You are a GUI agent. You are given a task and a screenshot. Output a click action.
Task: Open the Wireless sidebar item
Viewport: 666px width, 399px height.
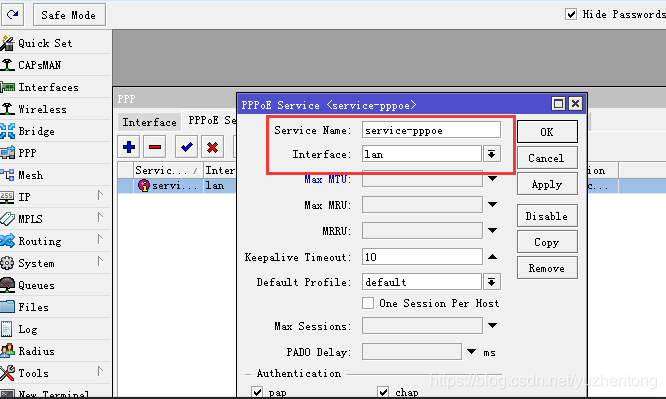point(42,109)
